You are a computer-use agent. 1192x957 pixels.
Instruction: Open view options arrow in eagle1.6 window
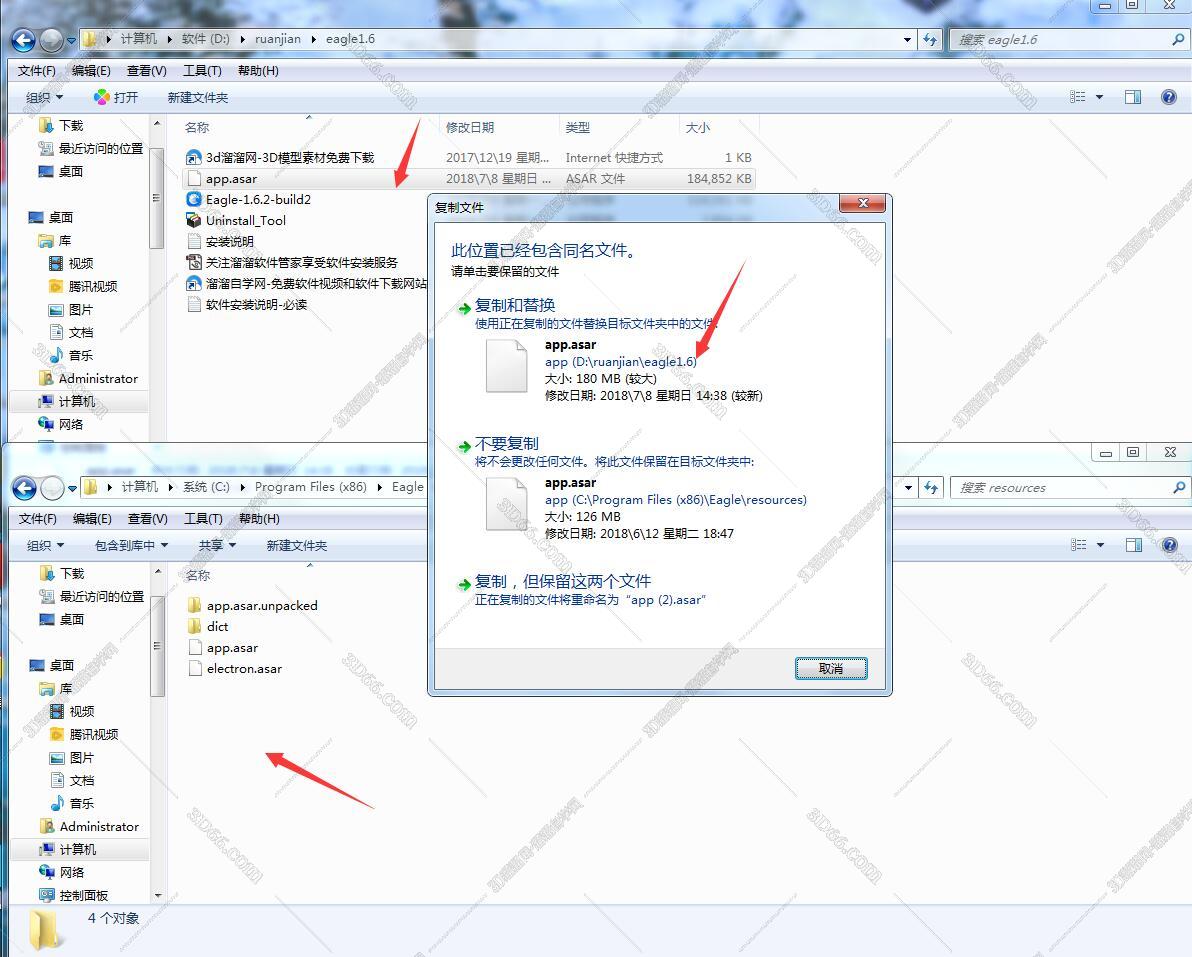(x=1099, y=97)
